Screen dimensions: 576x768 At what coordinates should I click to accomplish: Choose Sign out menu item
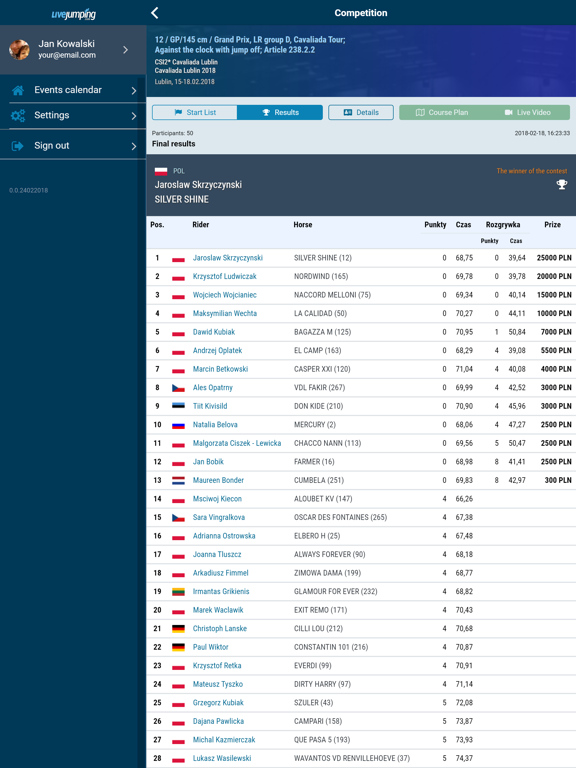(x=73, y=145)
